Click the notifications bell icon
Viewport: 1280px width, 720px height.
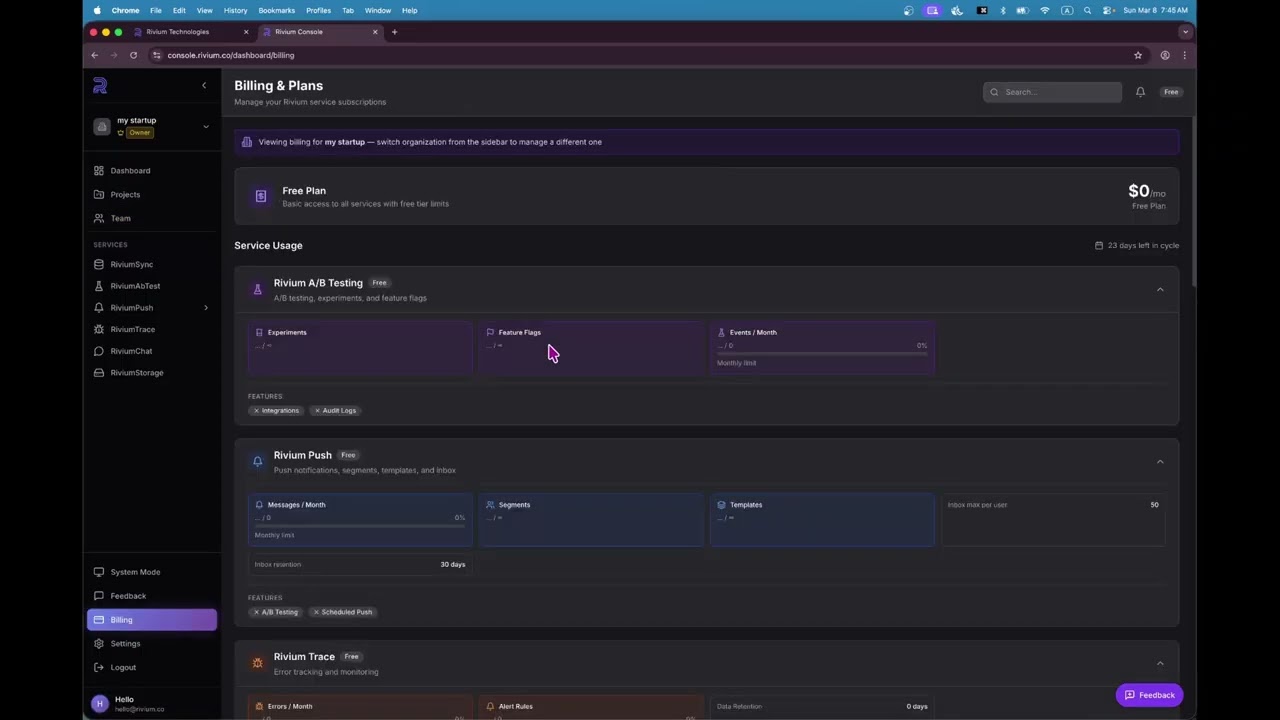[1140, 92]
